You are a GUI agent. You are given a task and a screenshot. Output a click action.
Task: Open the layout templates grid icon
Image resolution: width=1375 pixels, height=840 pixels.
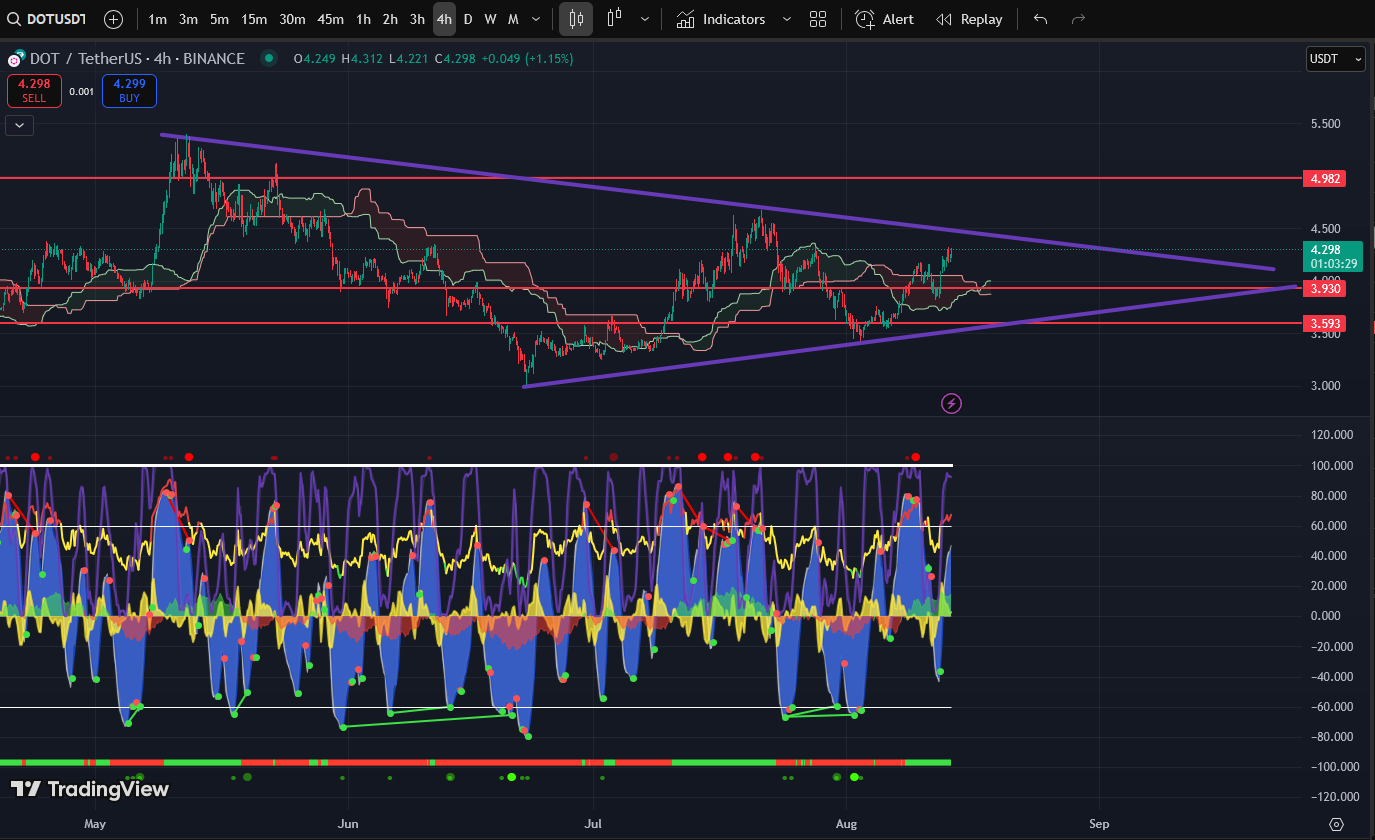(818, 19)
